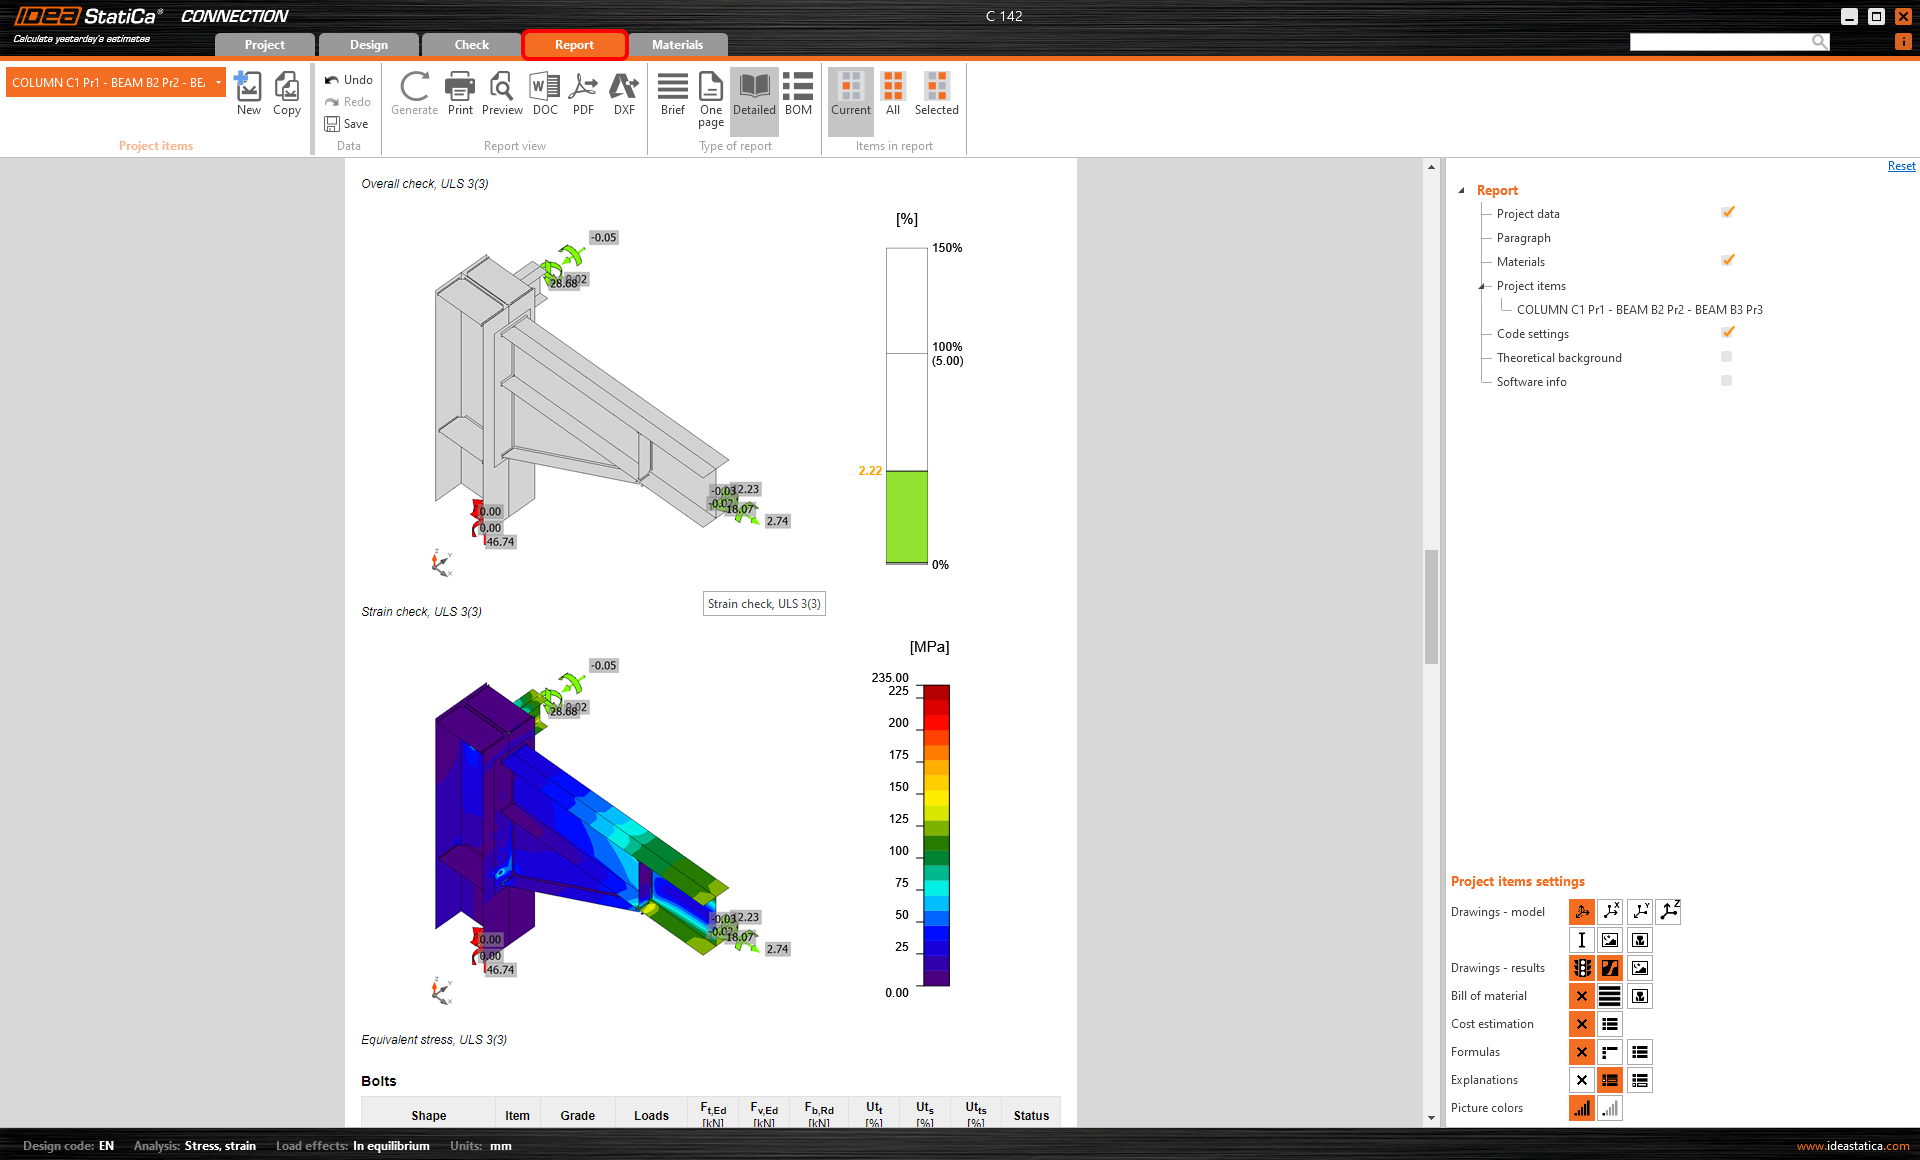Image resolution: width=1920 pixels, height=1160 pixels.
Task: Enable Theoretical background in report
Action: [x=1726, y=357]
